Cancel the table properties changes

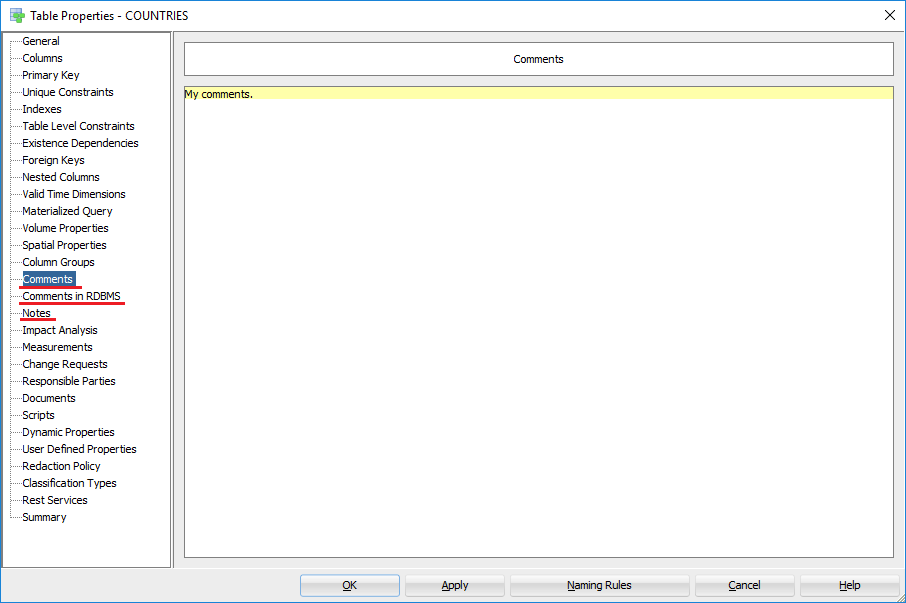coord(744,585)
